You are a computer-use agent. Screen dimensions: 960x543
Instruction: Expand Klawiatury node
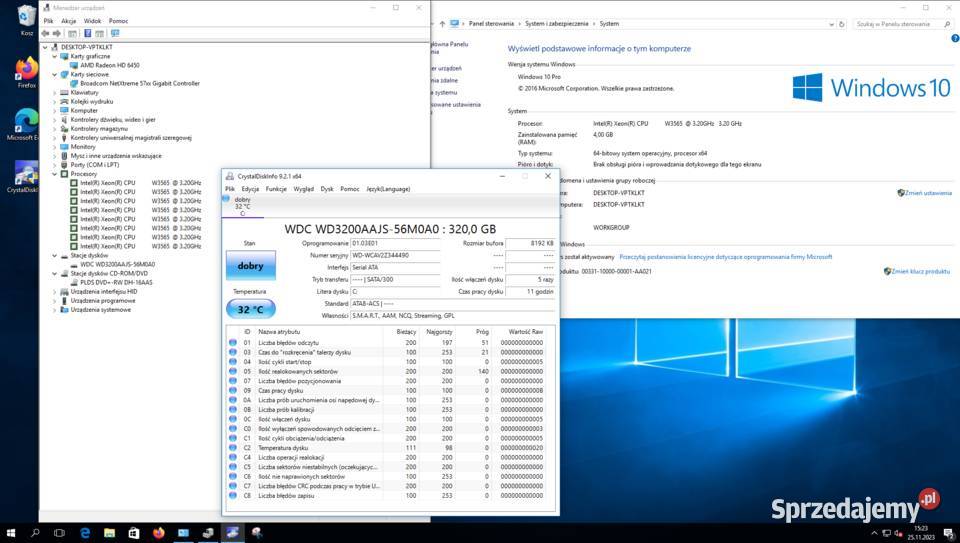[x=54, y=92]
